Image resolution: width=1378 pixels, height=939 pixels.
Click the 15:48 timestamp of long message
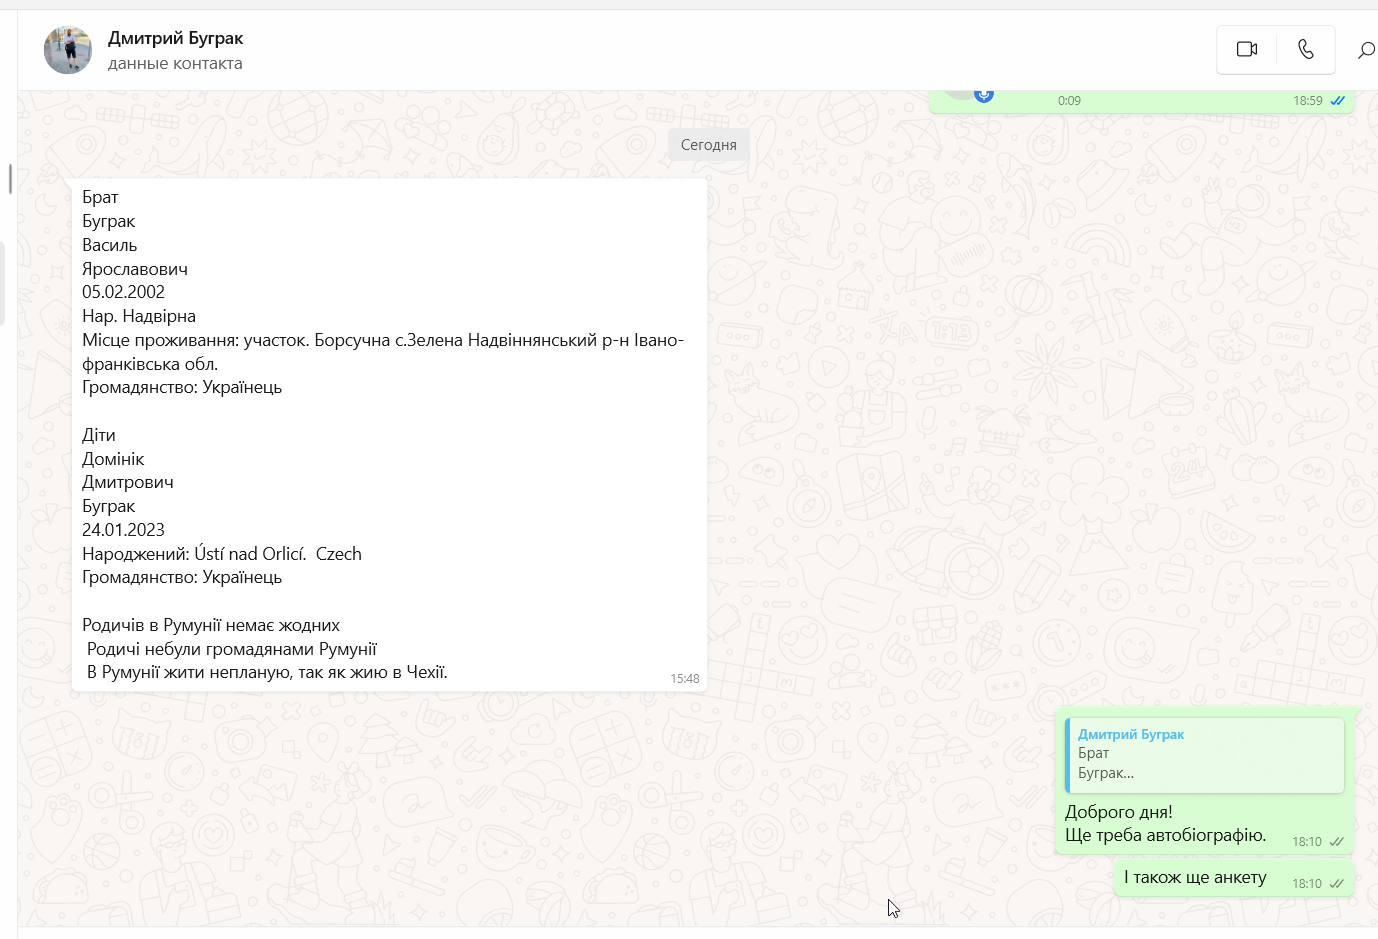coord(685,679)
